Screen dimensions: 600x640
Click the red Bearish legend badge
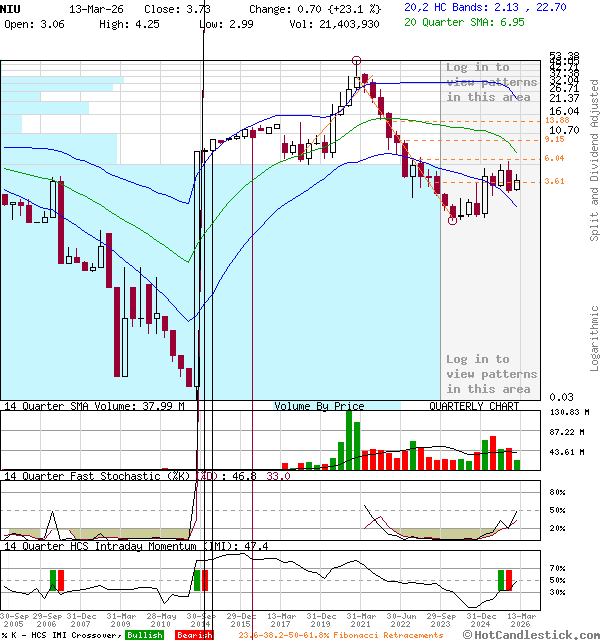click(193, 634)
